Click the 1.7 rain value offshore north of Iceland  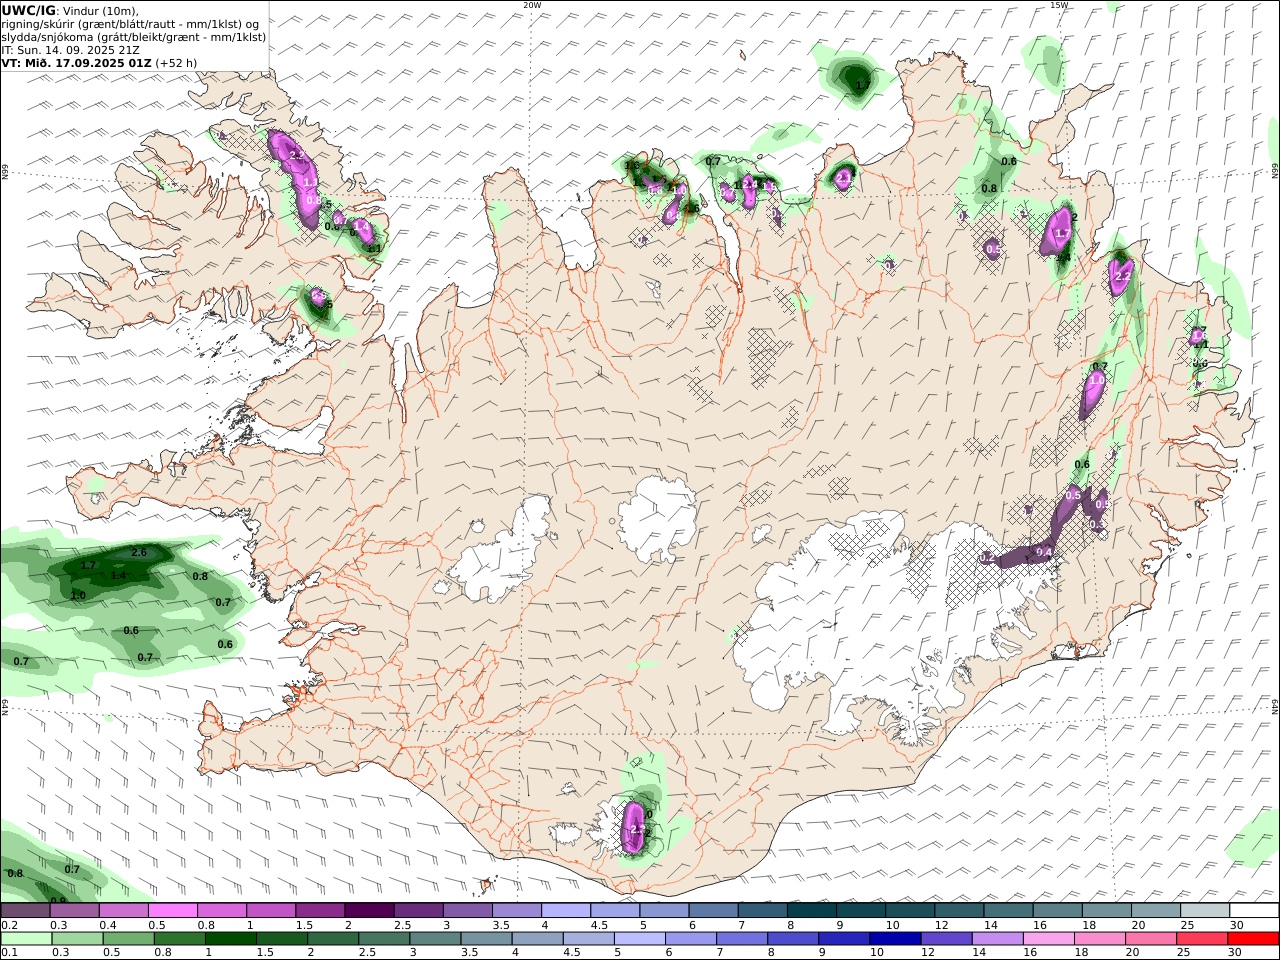point(863,86)
